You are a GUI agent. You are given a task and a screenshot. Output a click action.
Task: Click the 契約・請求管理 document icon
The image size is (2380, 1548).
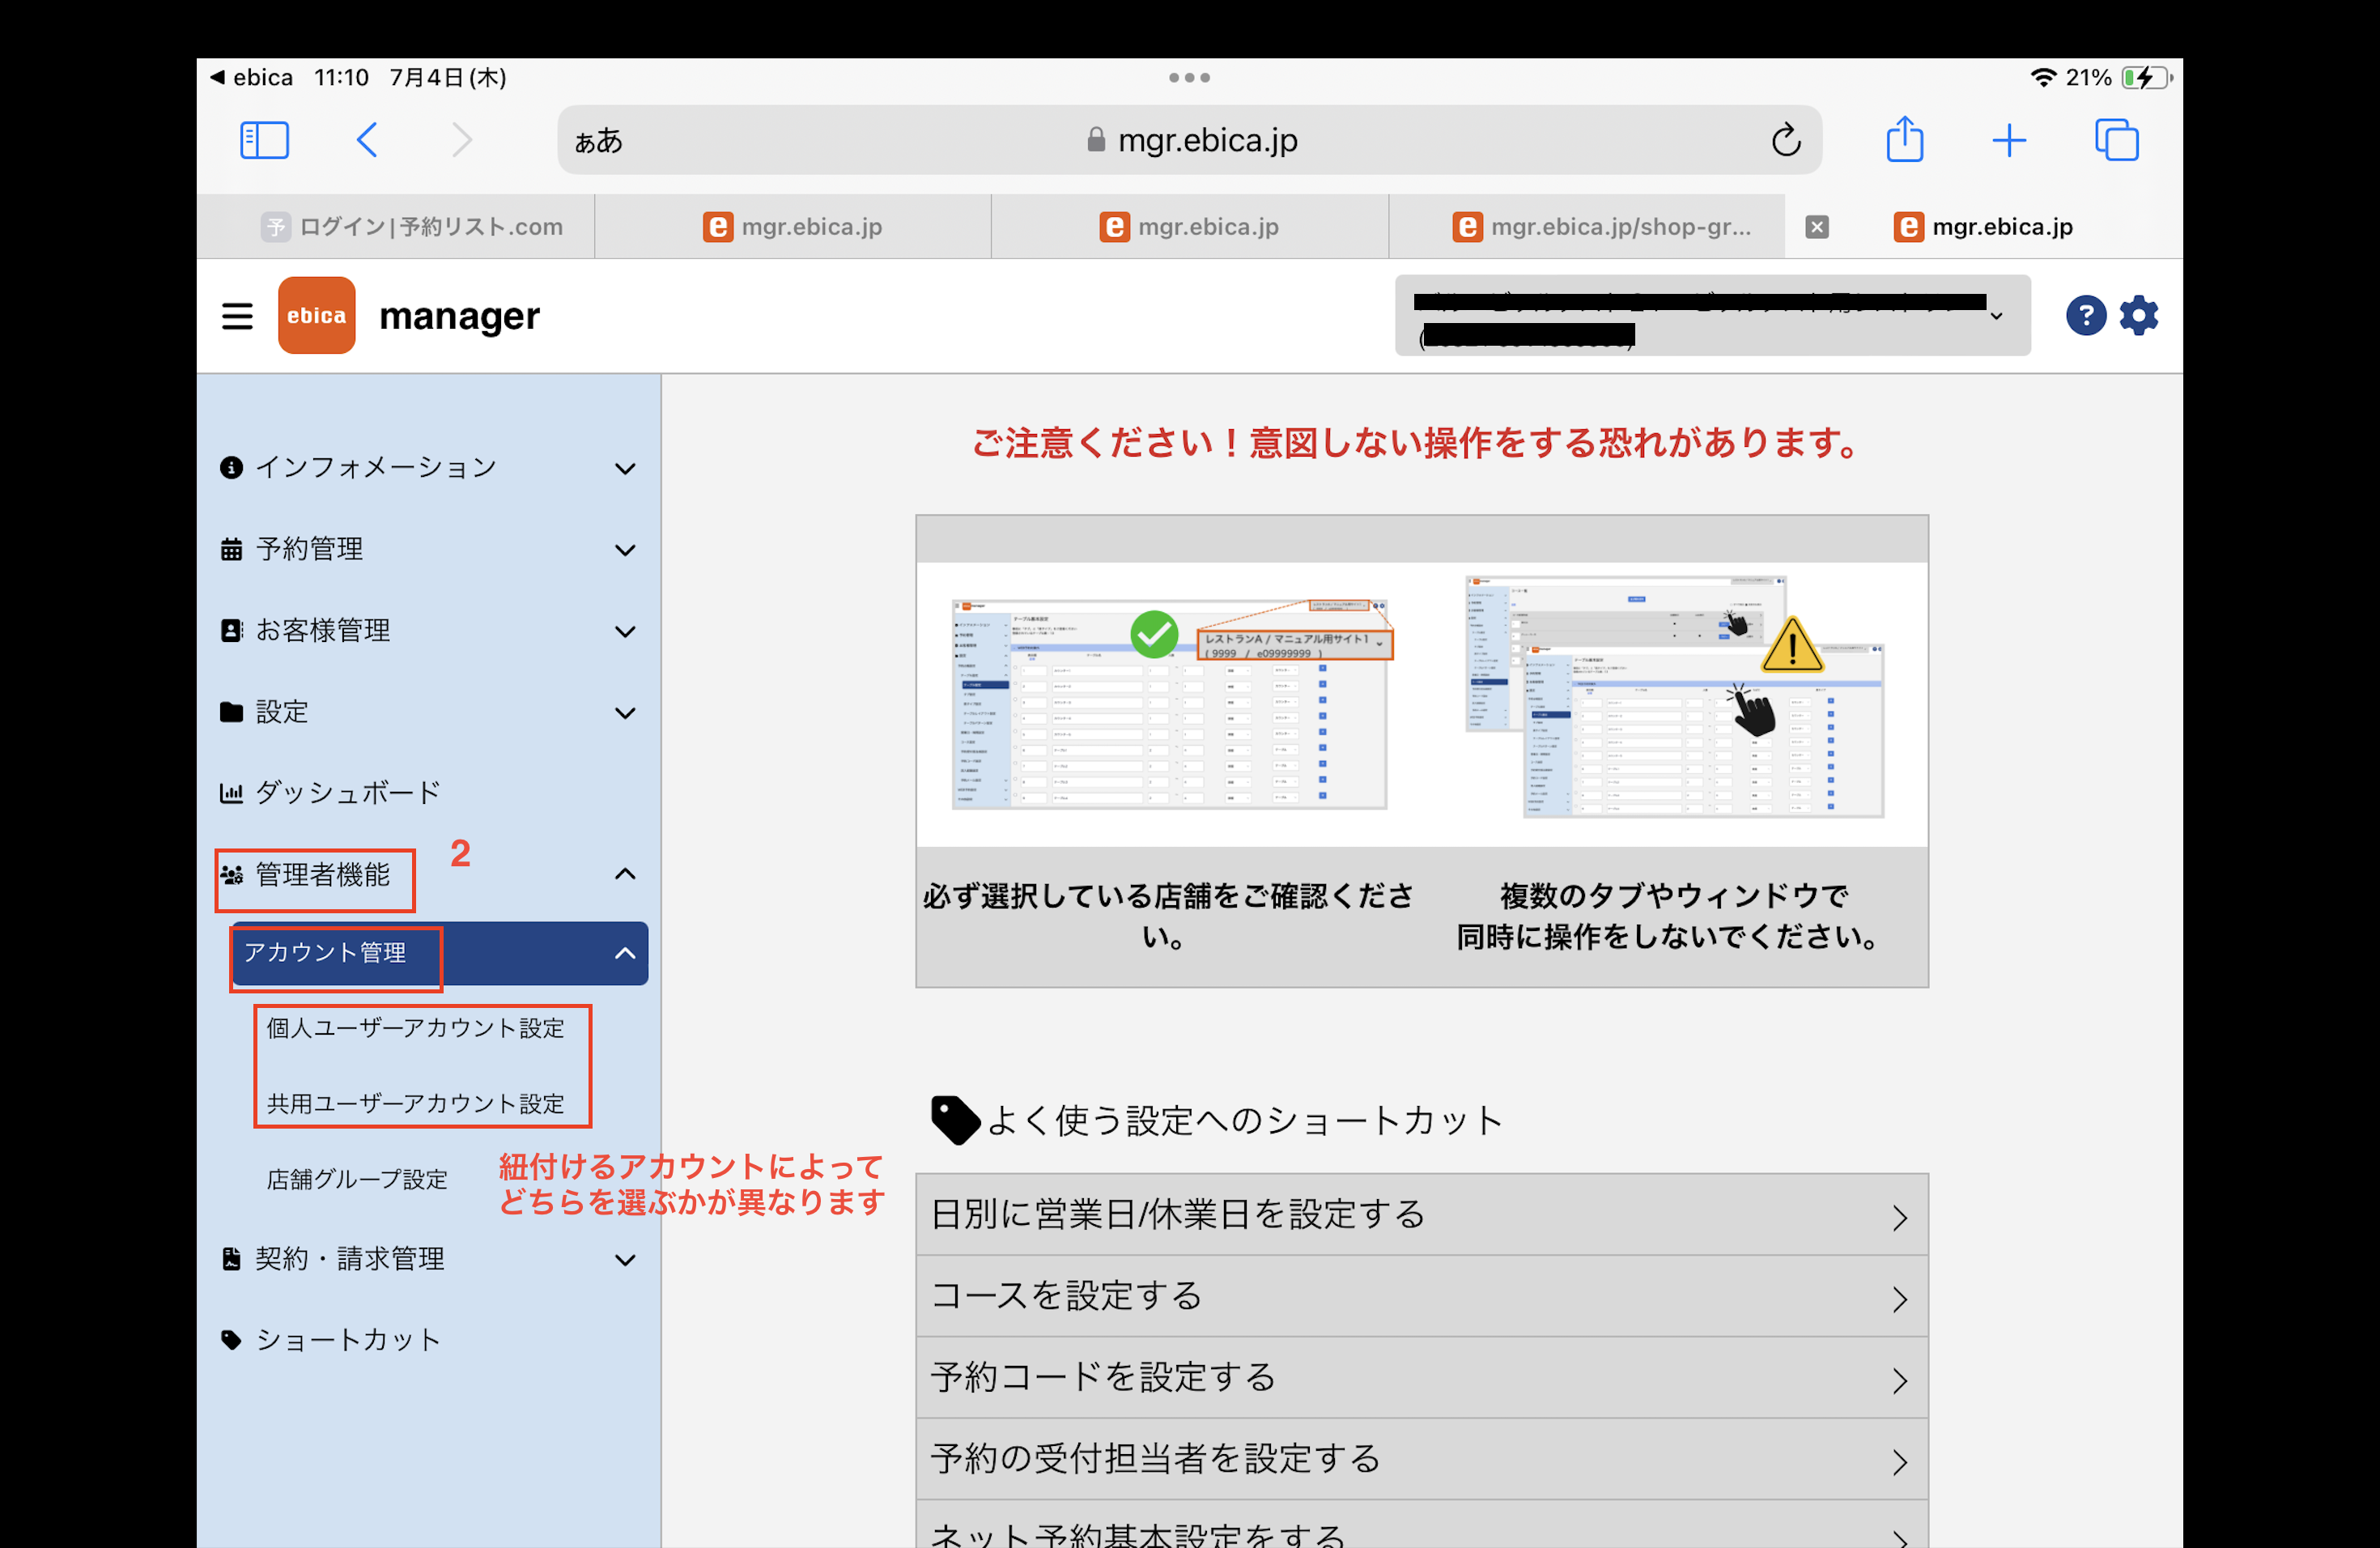[x=231, y=1259]
